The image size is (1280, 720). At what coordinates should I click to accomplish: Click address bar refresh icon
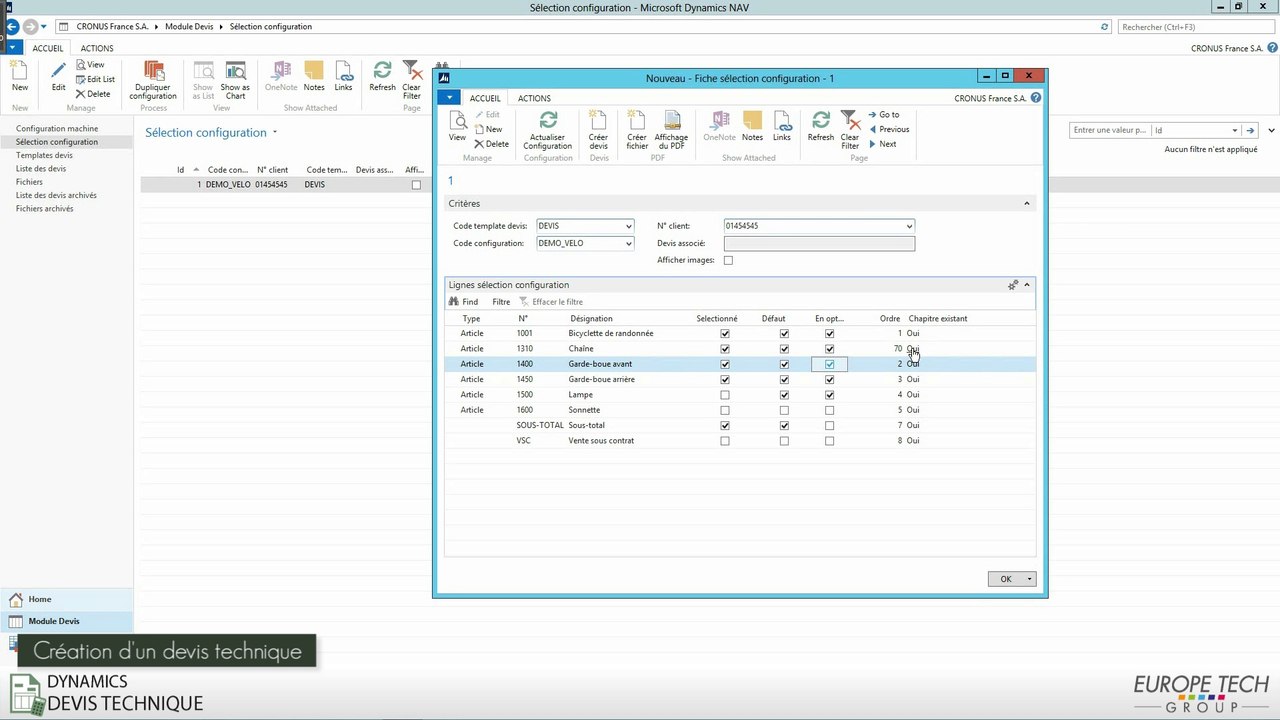tap(1105, 27)
